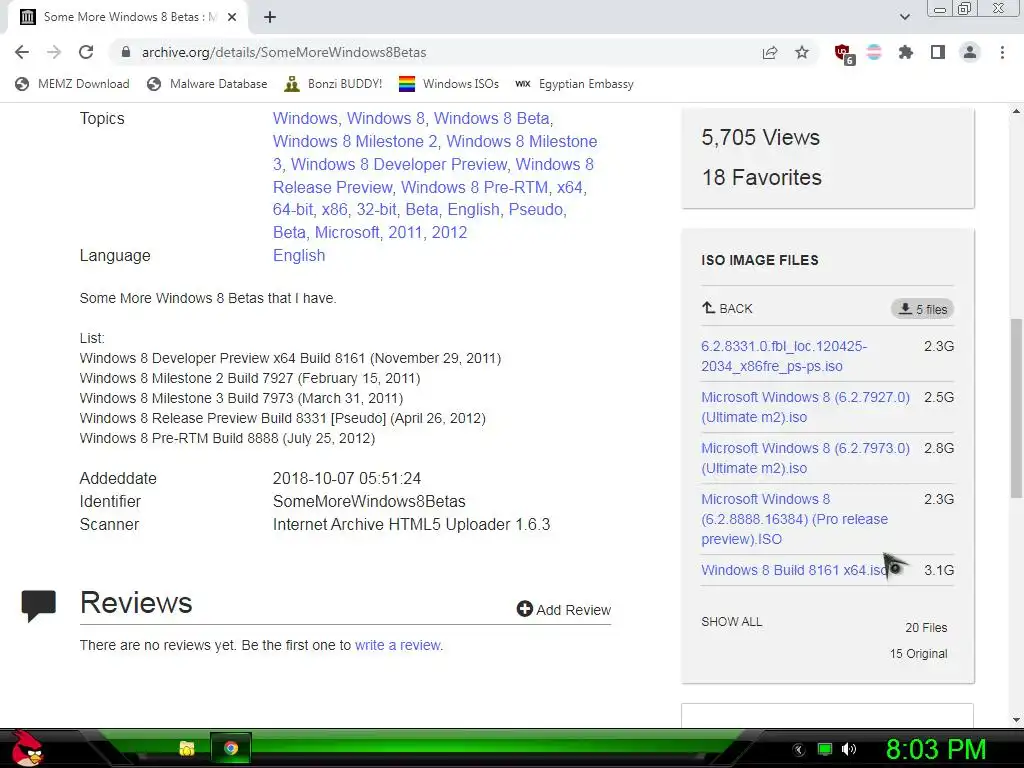This screenshot has height=768, width=1024.
Task: Click the address bar URL
Action: [x=284, y=52]
